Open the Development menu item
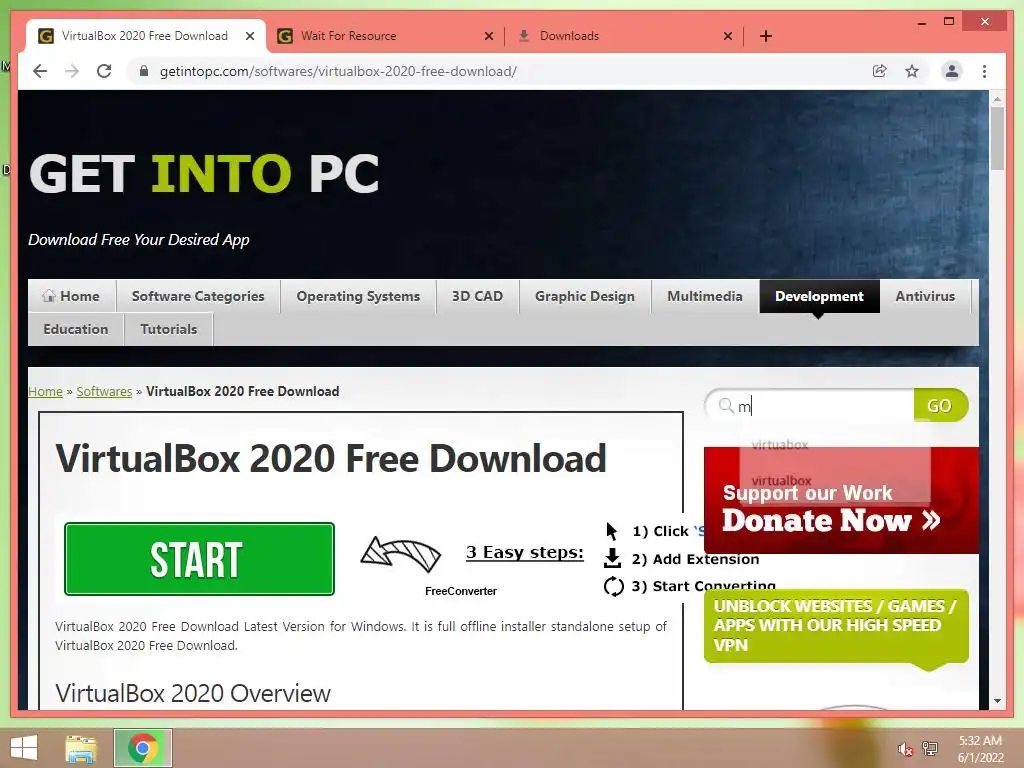Viewport: 1024px width, 768px height. tap(819, 296)
